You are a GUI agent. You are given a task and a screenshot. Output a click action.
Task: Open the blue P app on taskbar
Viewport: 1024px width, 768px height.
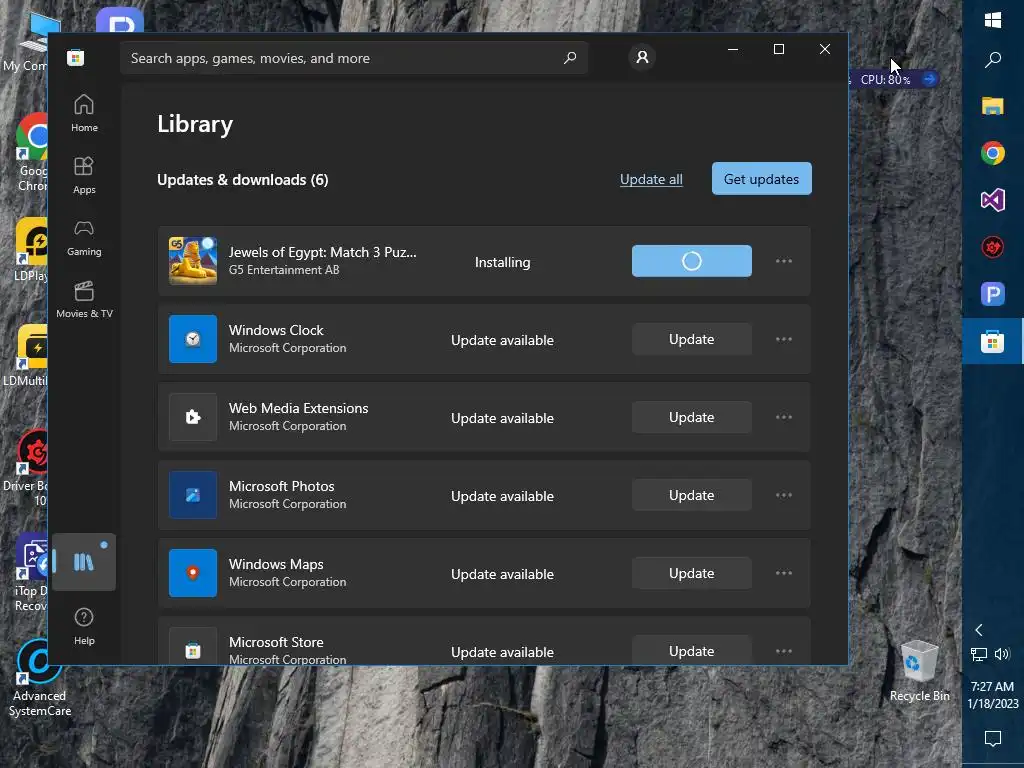[993, 294]
